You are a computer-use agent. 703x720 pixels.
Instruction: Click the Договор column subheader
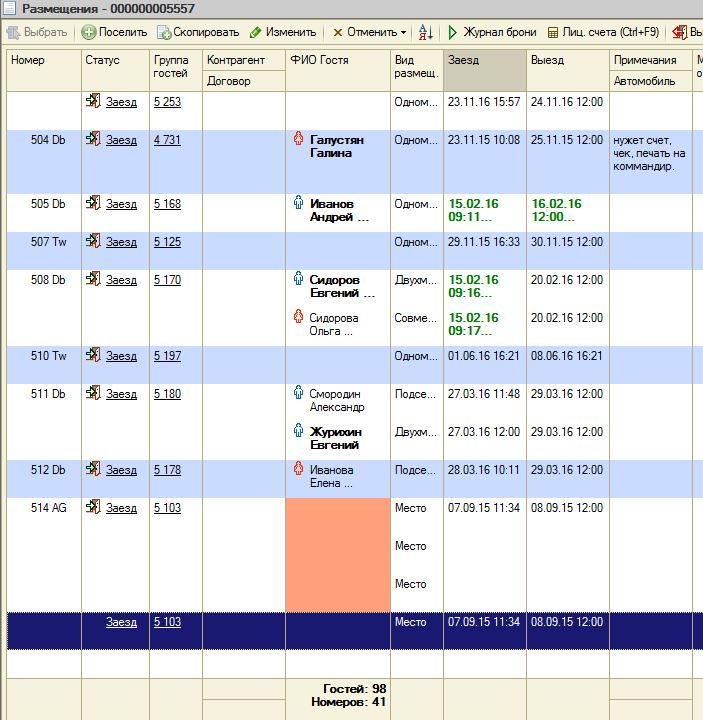pos(244,81)
